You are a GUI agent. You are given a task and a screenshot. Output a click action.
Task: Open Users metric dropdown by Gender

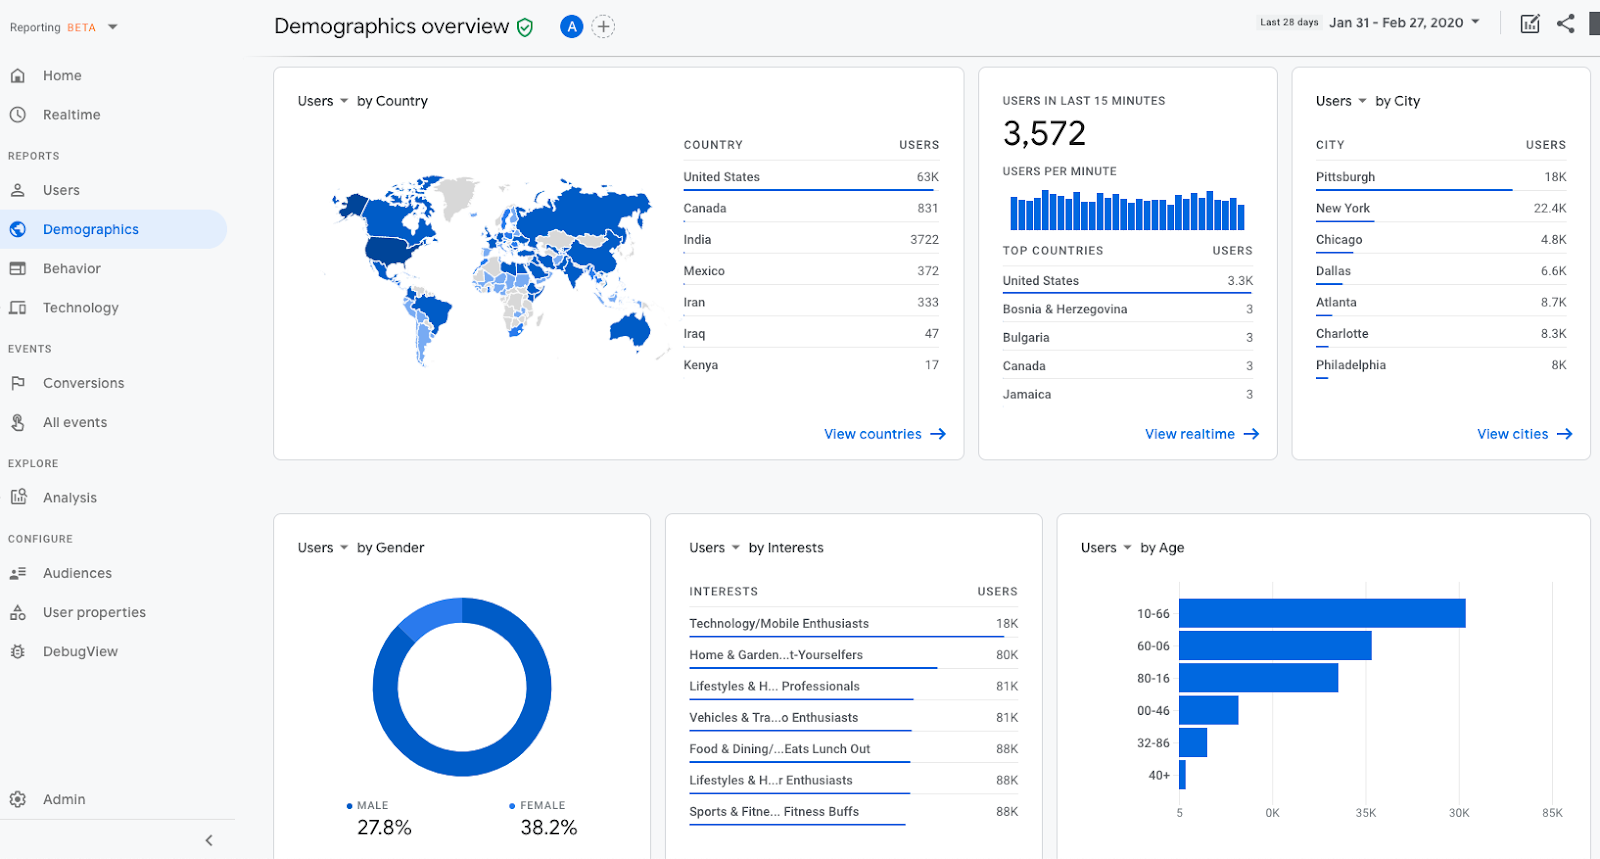[323, 548]
